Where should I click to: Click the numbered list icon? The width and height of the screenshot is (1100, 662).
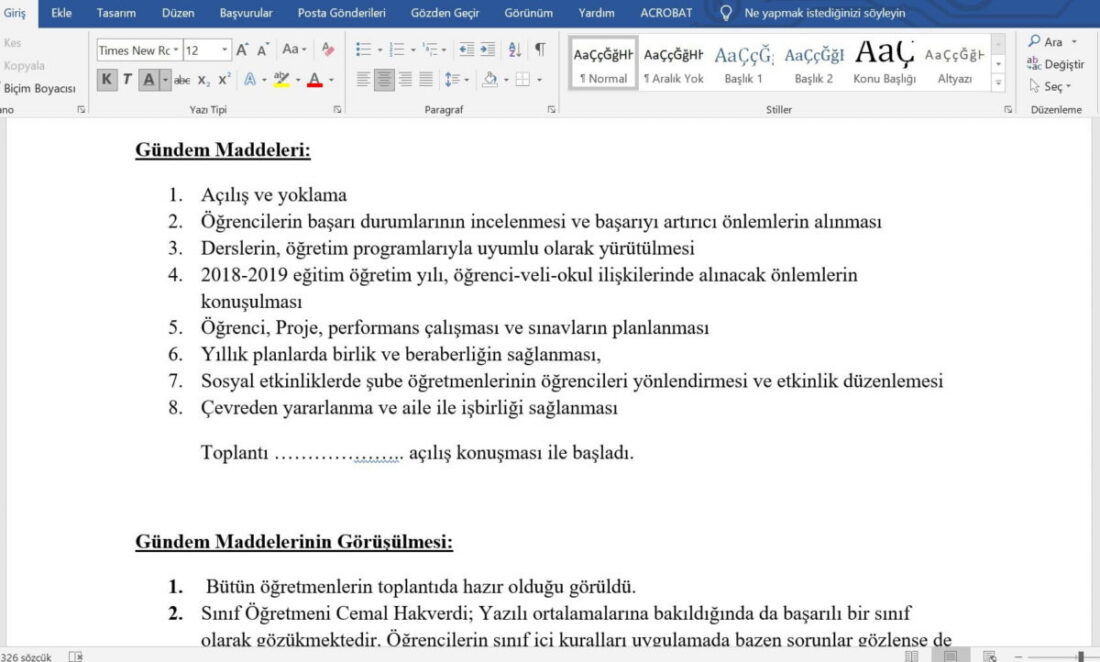click(x=397, y=49)
